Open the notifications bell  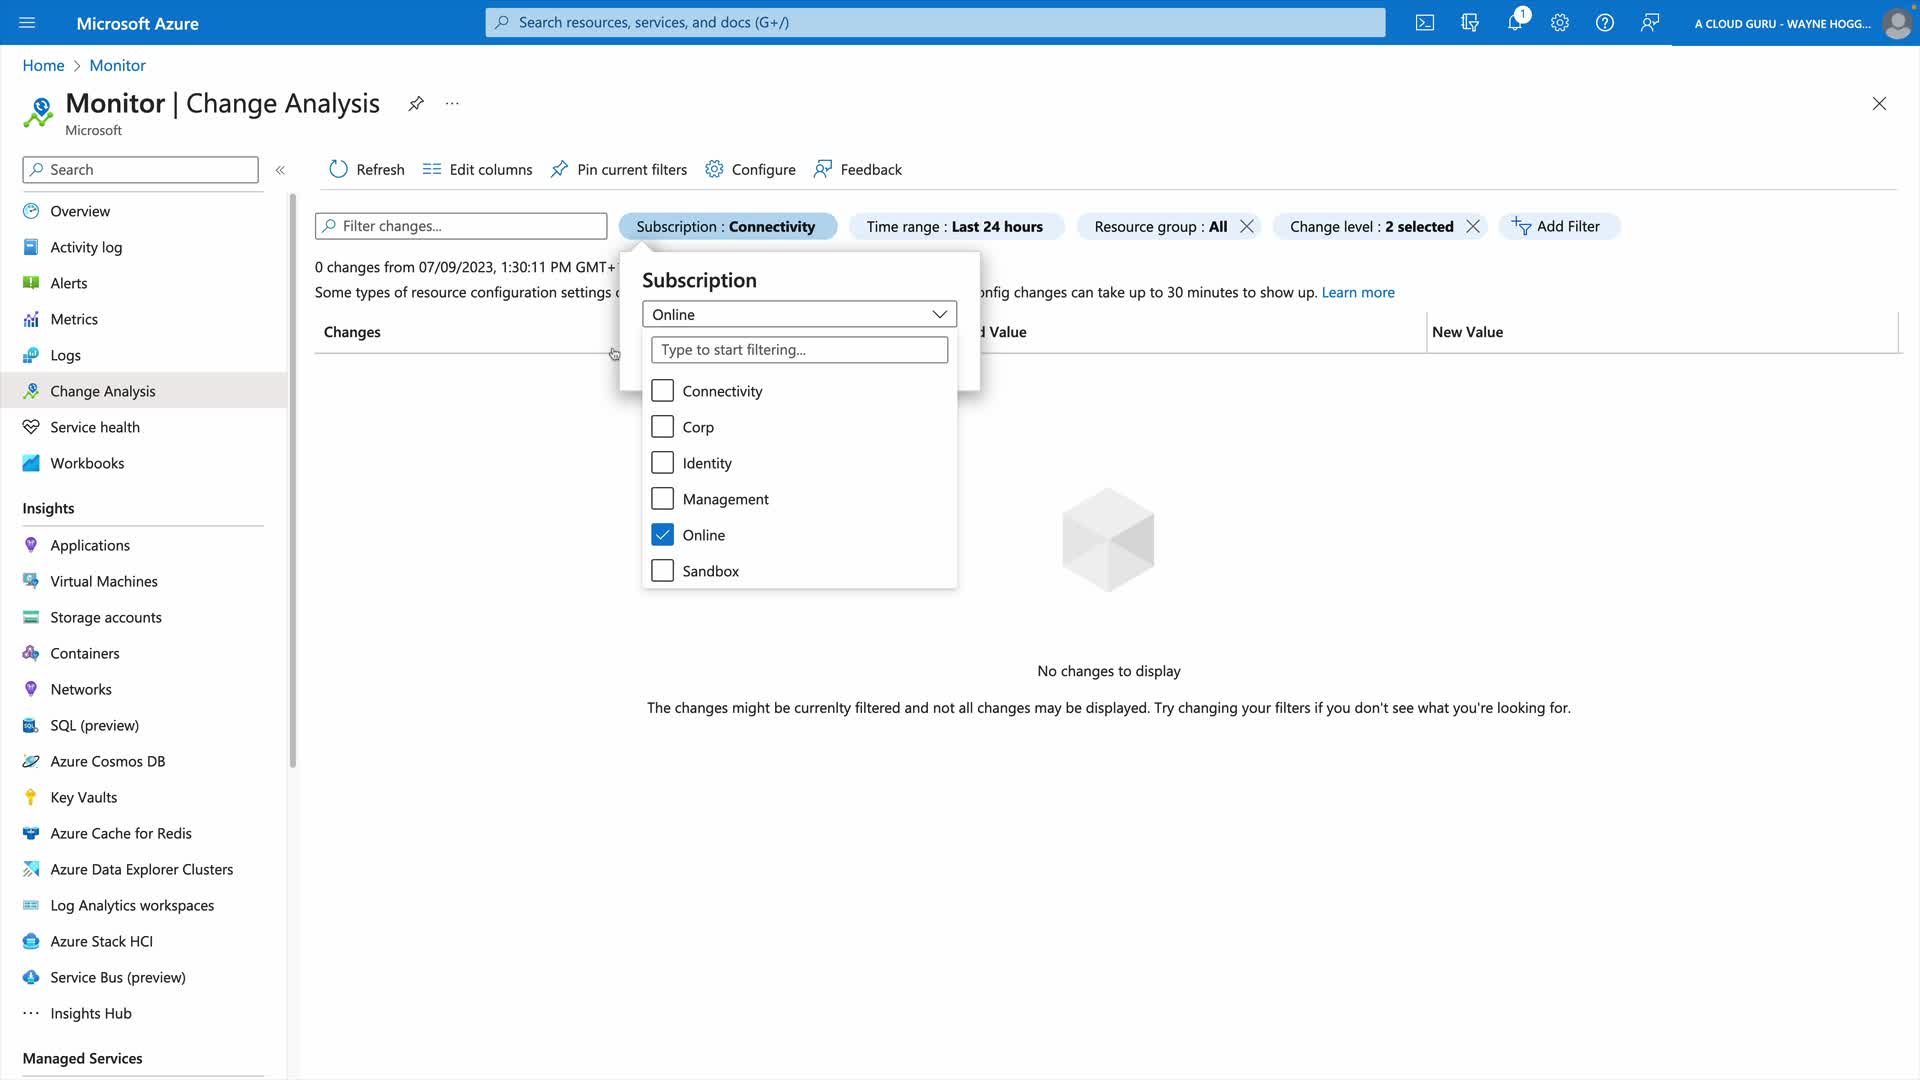click(x=1515, y=22)
